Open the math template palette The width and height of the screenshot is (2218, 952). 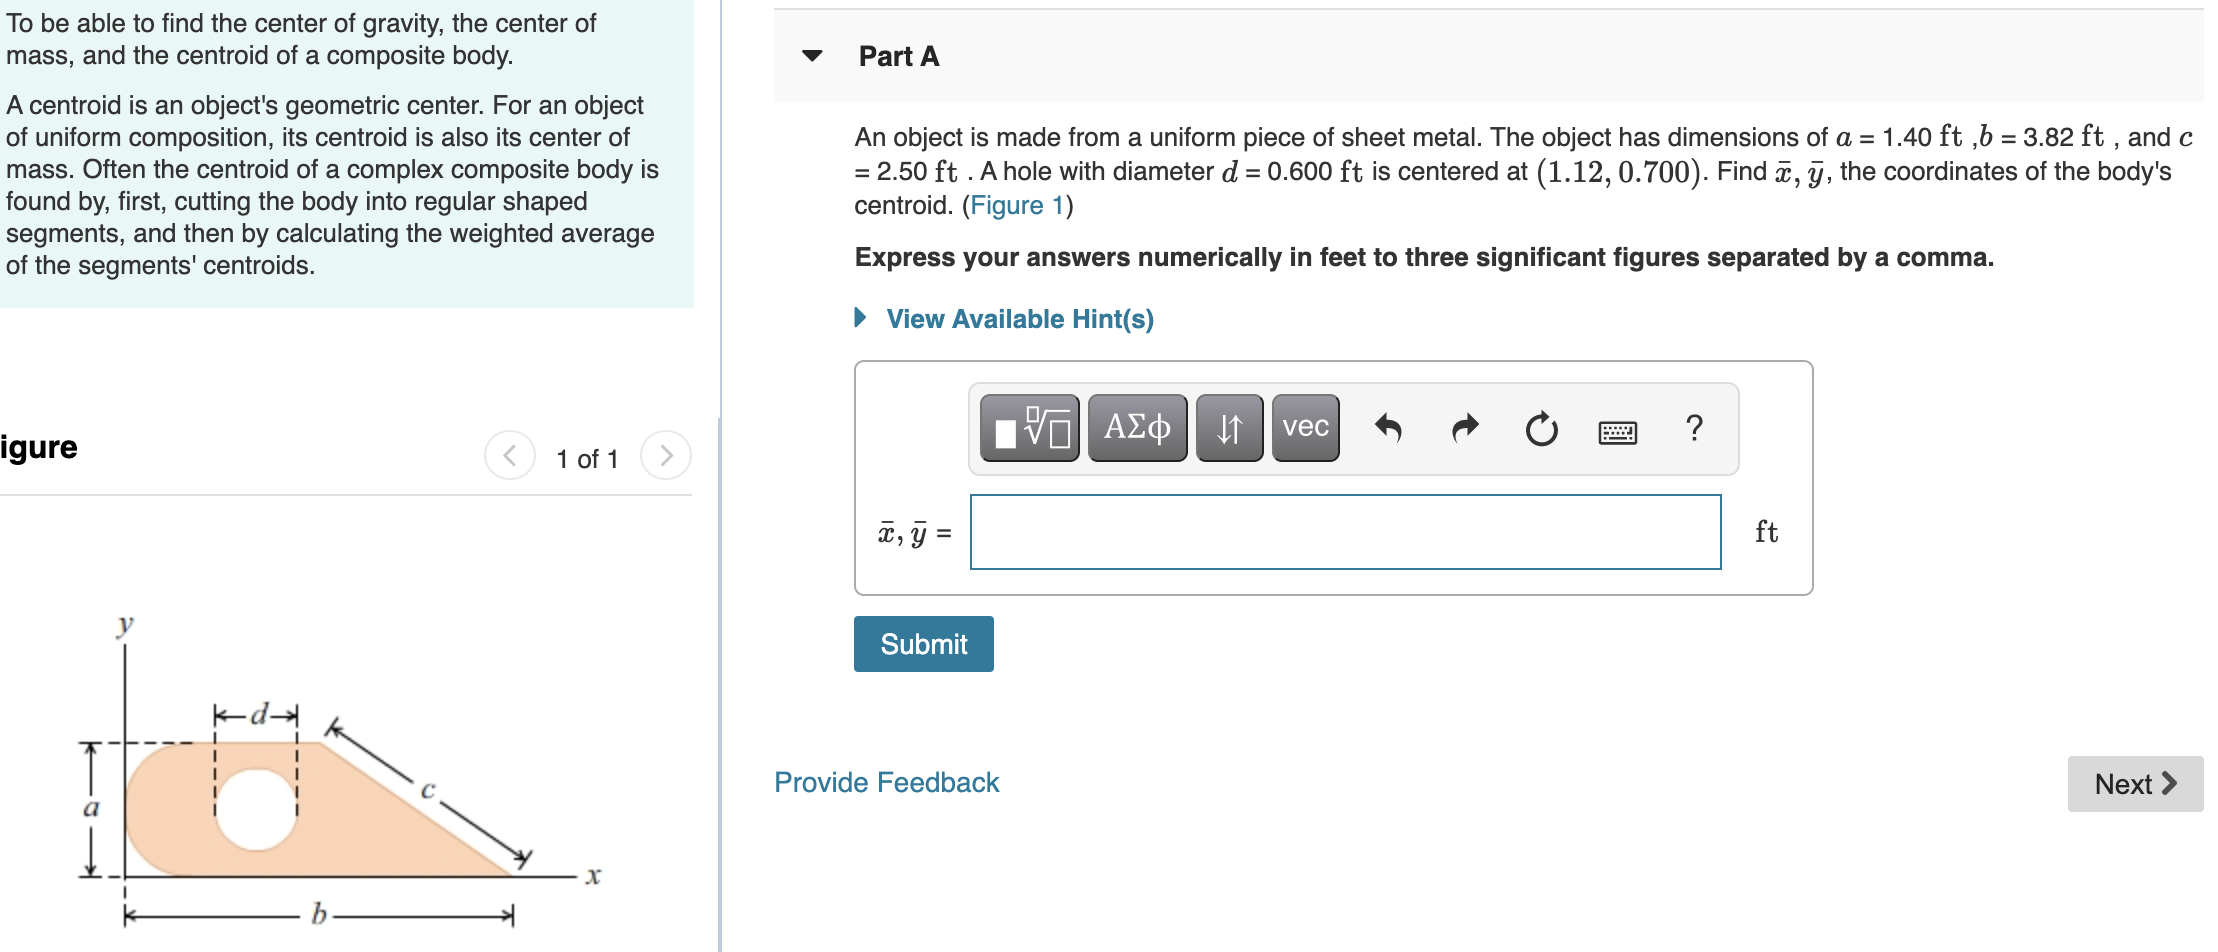coord(1026,428)
